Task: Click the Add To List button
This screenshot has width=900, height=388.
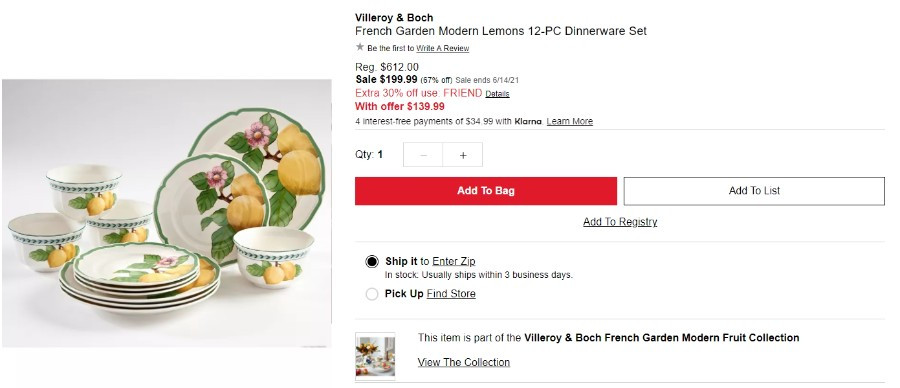Action: (754, 191)
